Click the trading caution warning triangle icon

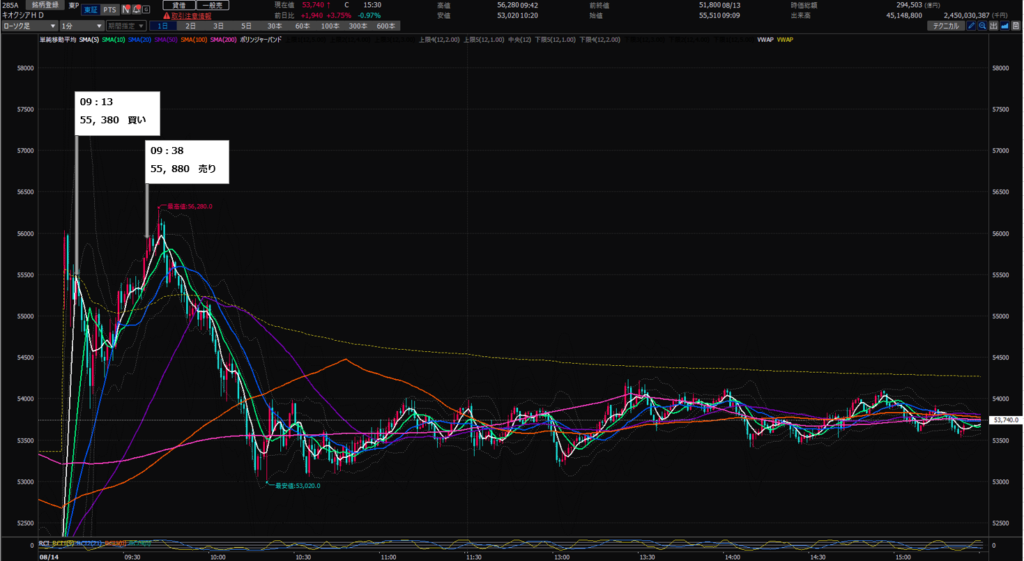click(167, 16)
